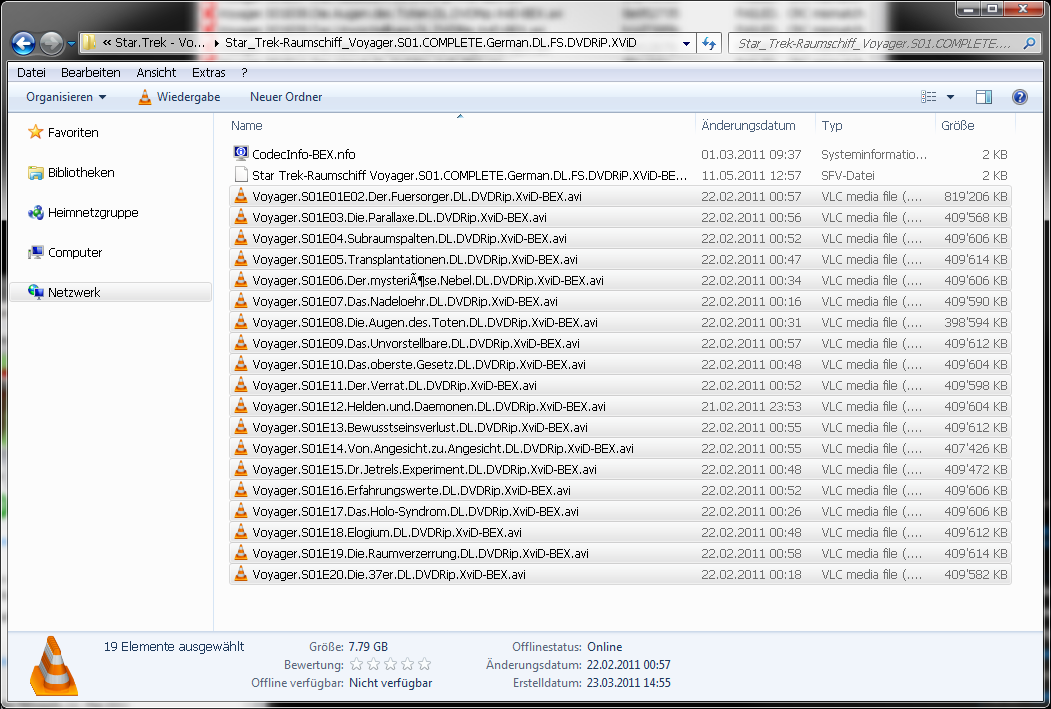Set rating with the fifth star
The width and height of the screenshot is (1051, 709).
(424, 664)
